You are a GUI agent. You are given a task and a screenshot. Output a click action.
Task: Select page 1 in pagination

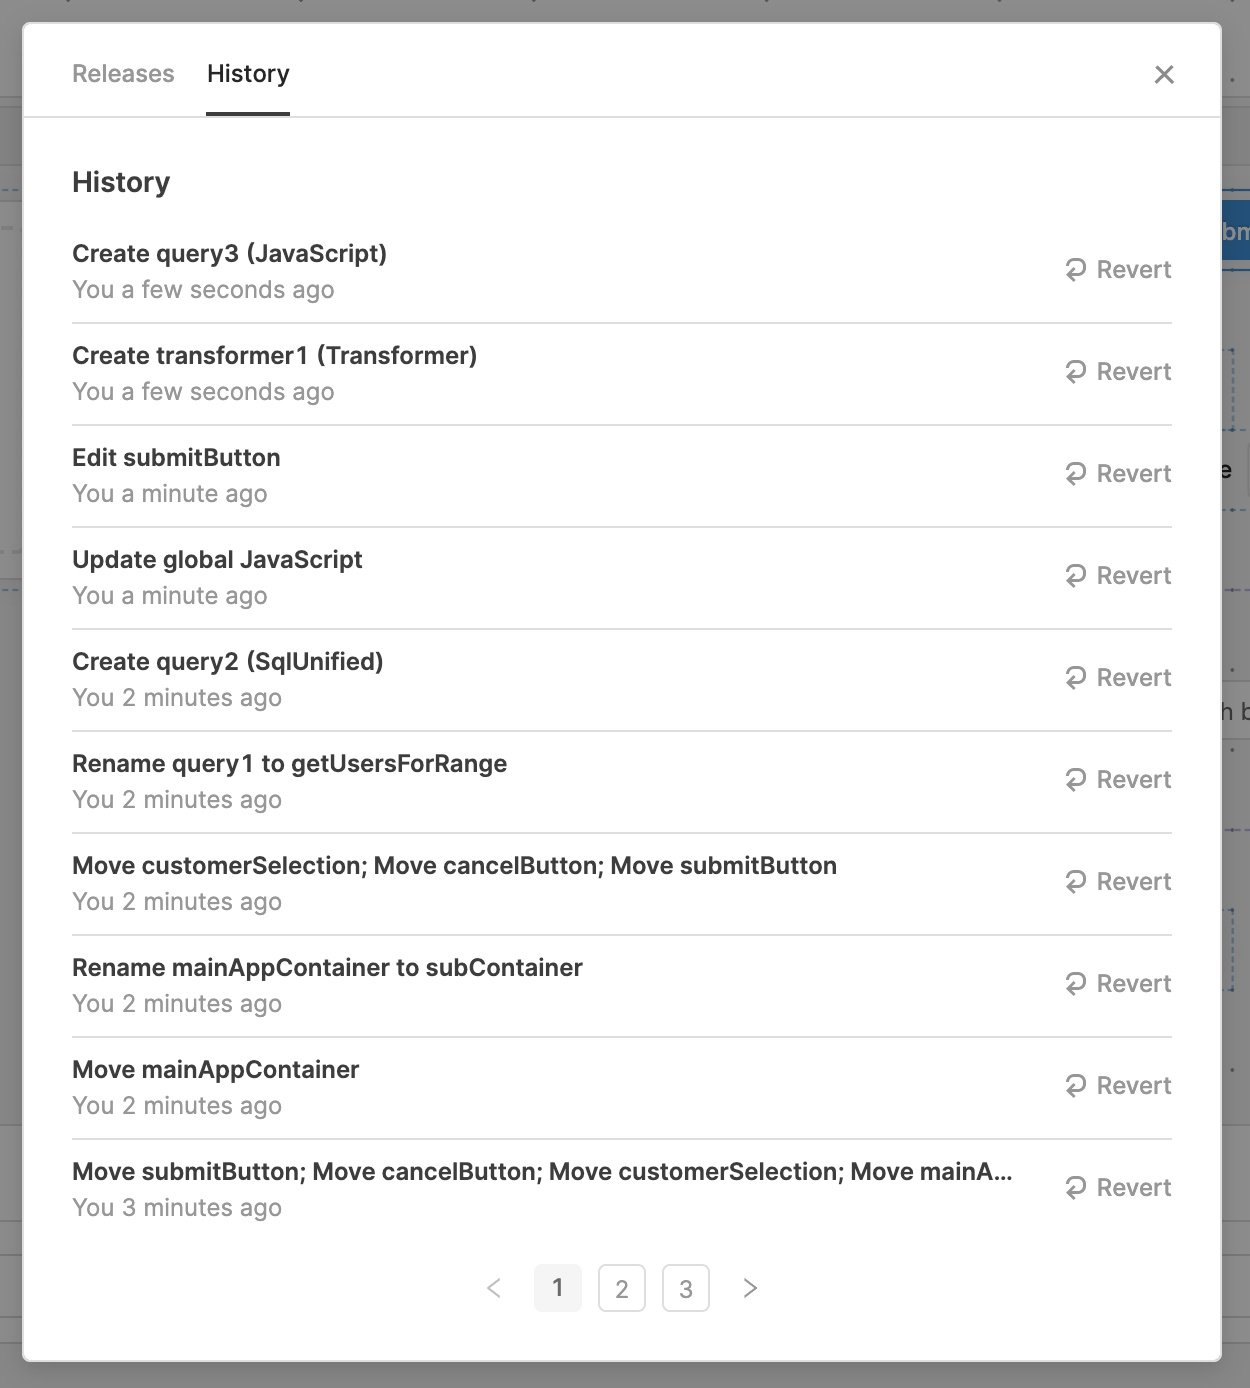558,1288
